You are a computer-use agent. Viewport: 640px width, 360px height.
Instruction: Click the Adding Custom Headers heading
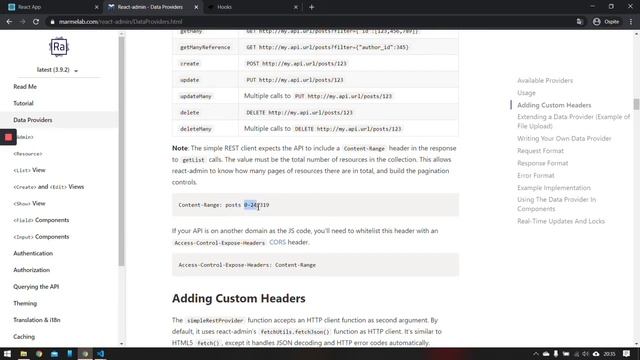pos(238,298)
